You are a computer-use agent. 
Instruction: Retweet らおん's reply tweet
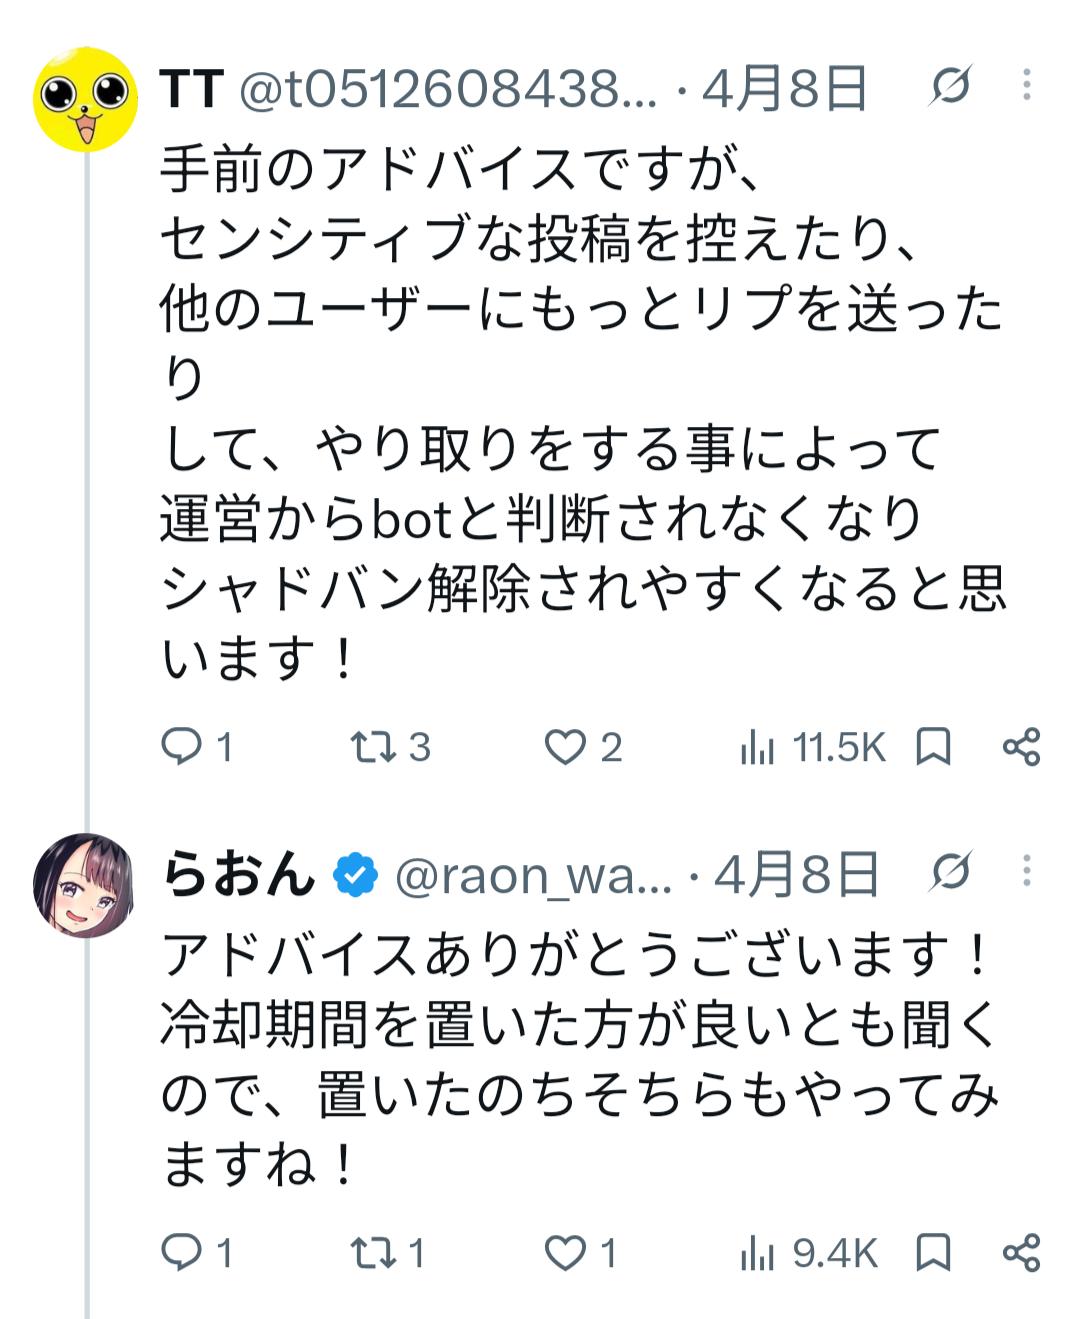372,1252
